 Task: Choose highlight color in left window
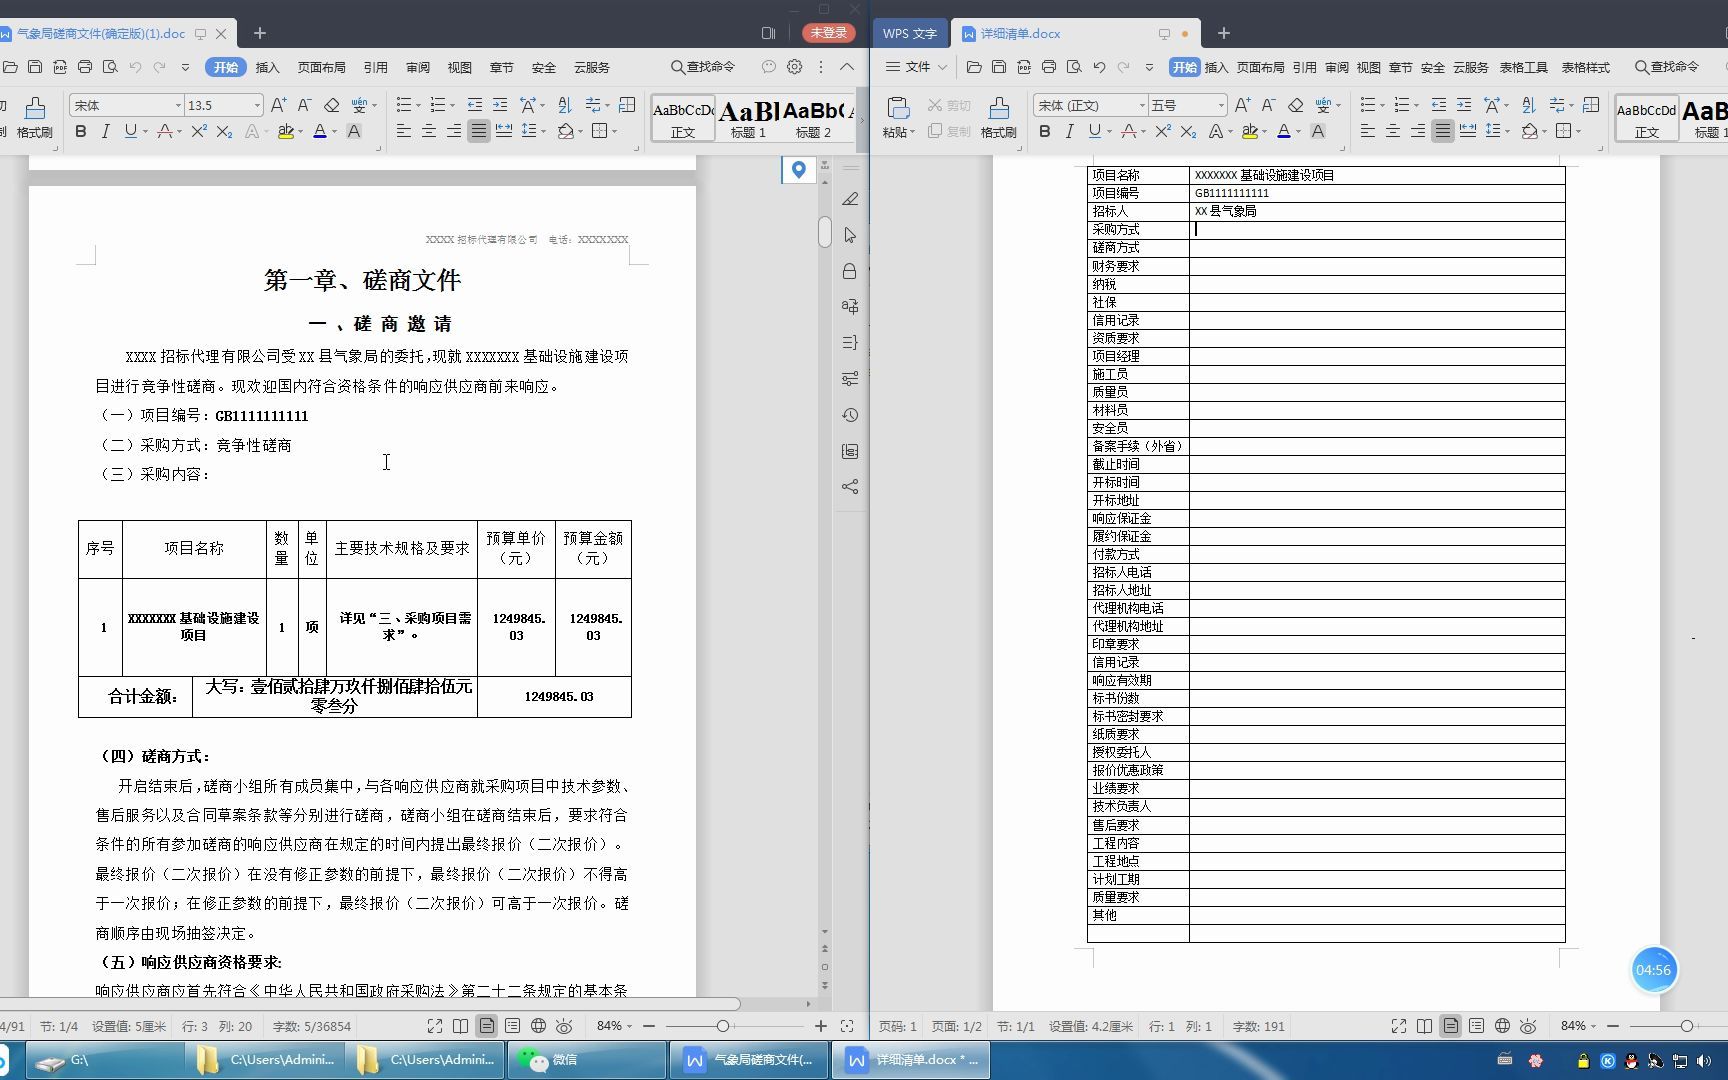point(286,132)
